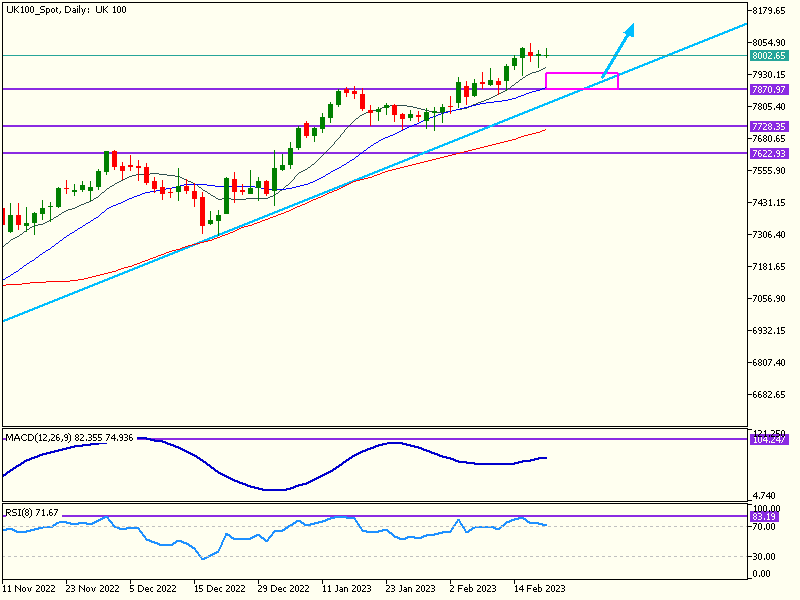The image size is (800, 600).
Task: Click the 6682.65 price scale label
Action: coord(772,395)
